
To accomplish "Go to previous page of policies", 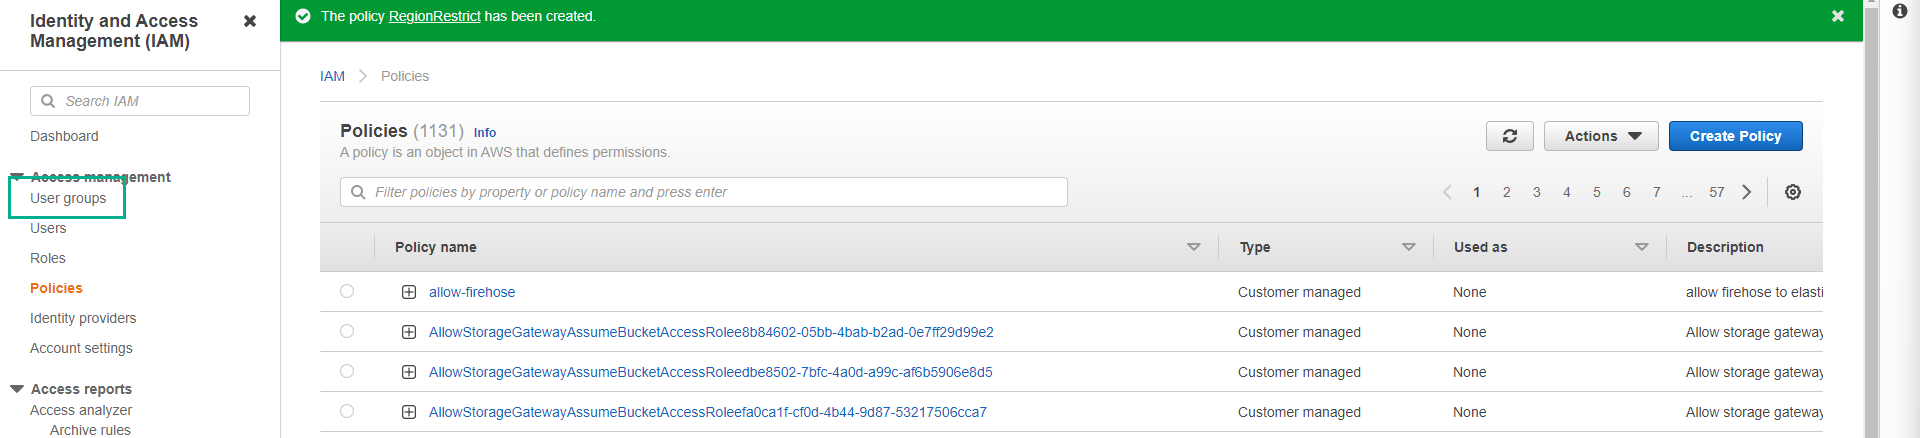I will 1447,192.
